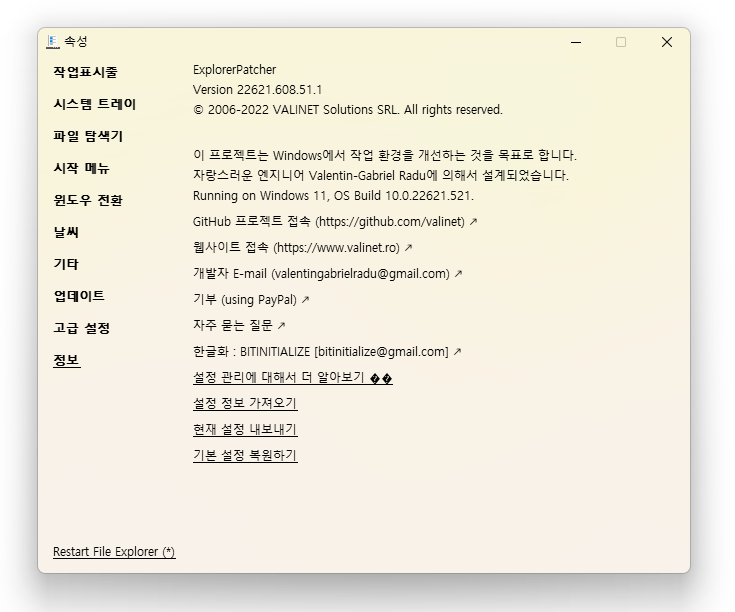Click 현재 설정 내보내기
The height and width of the screenshot is (612, 735).
245,430
